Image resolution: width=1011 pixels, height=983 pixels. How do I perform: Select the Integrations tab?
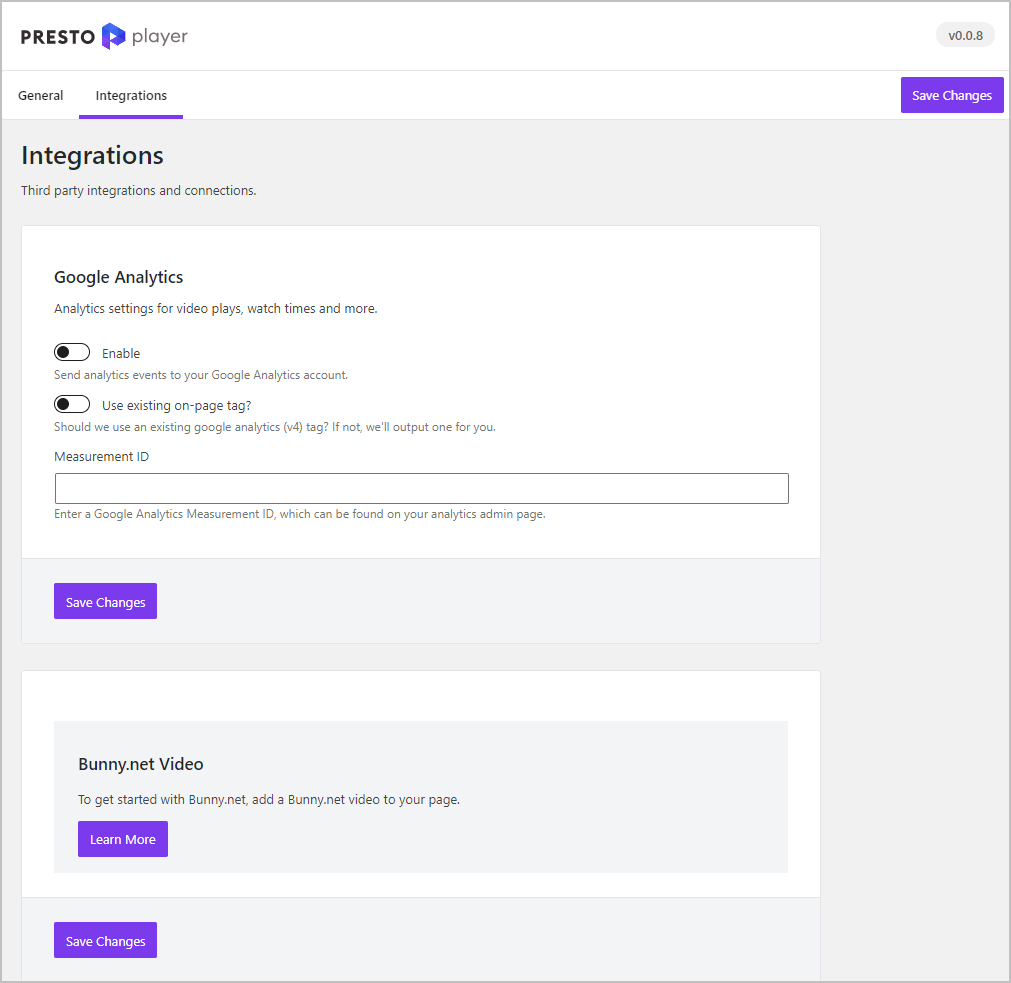(130, 95)
